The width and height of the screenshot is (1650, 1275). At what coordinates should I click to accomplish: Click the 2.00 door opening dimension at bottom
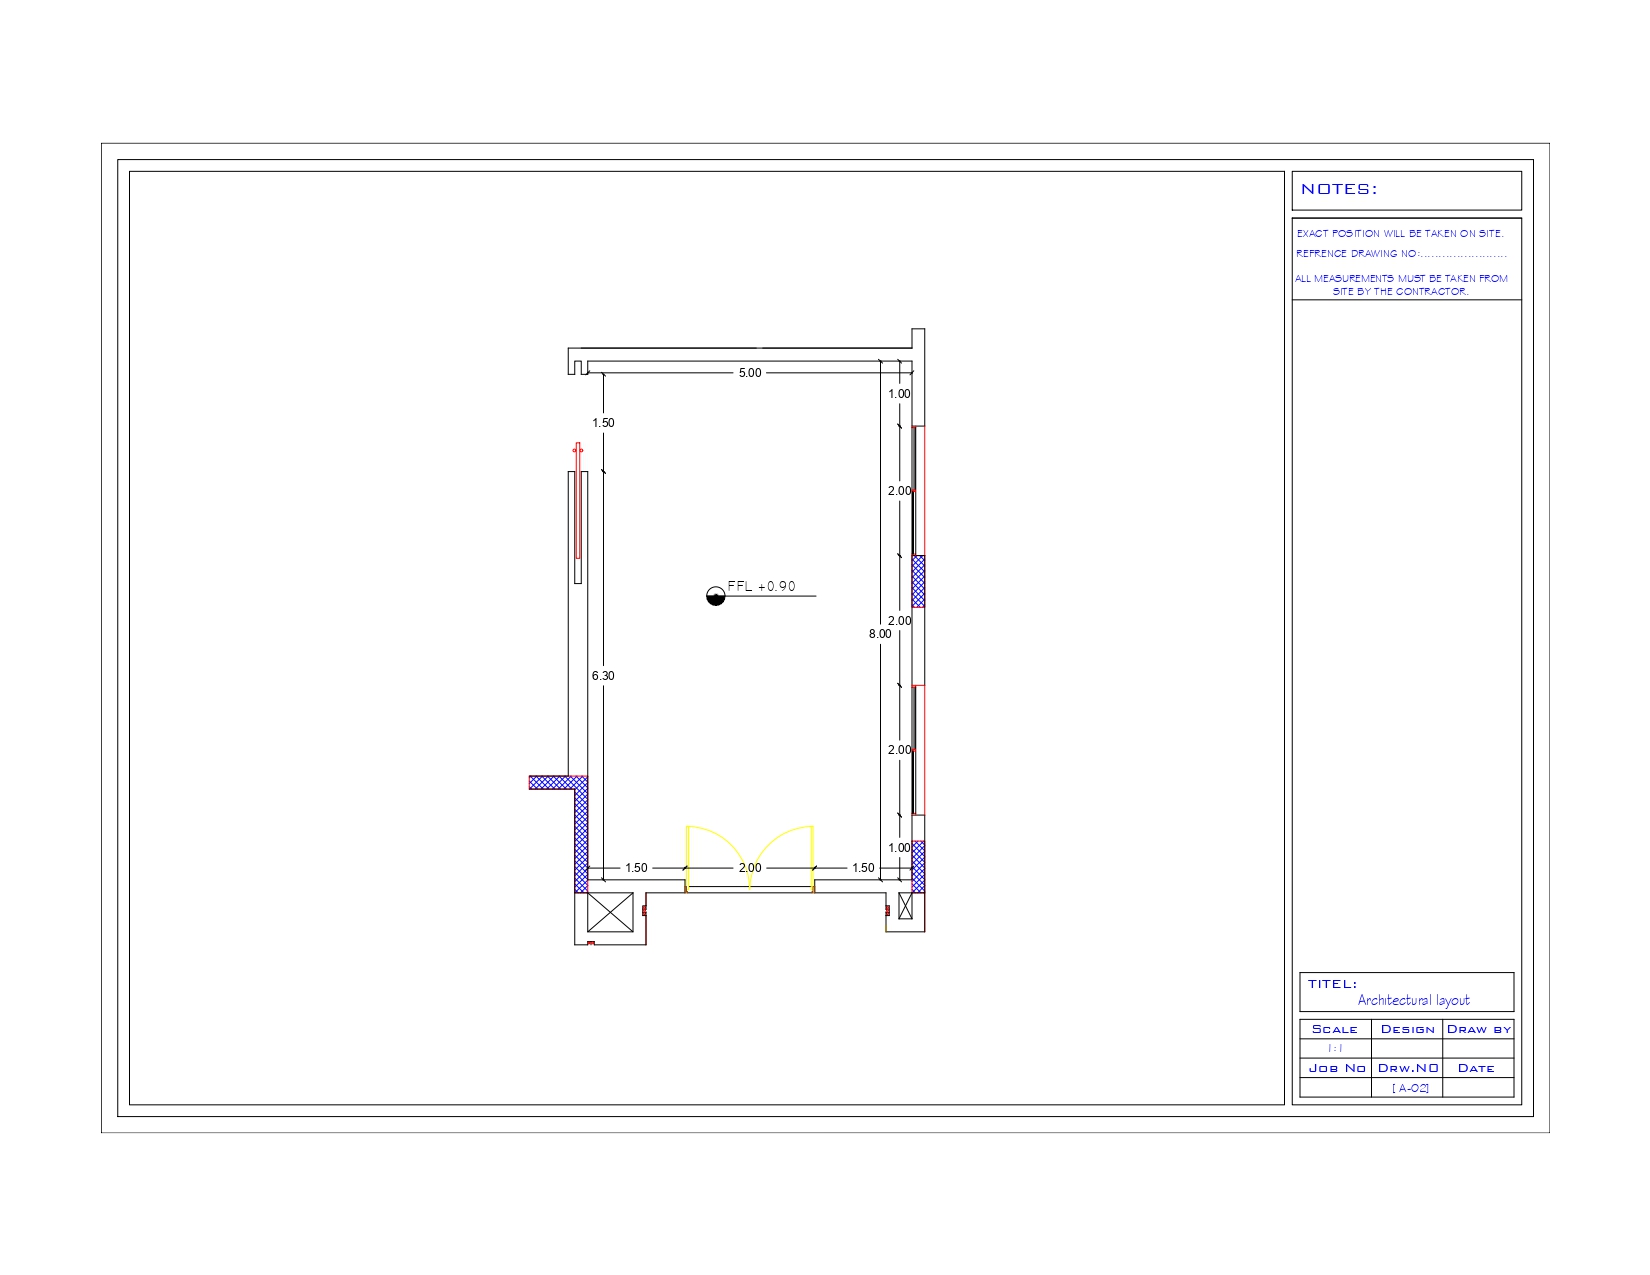pos(750,868)
